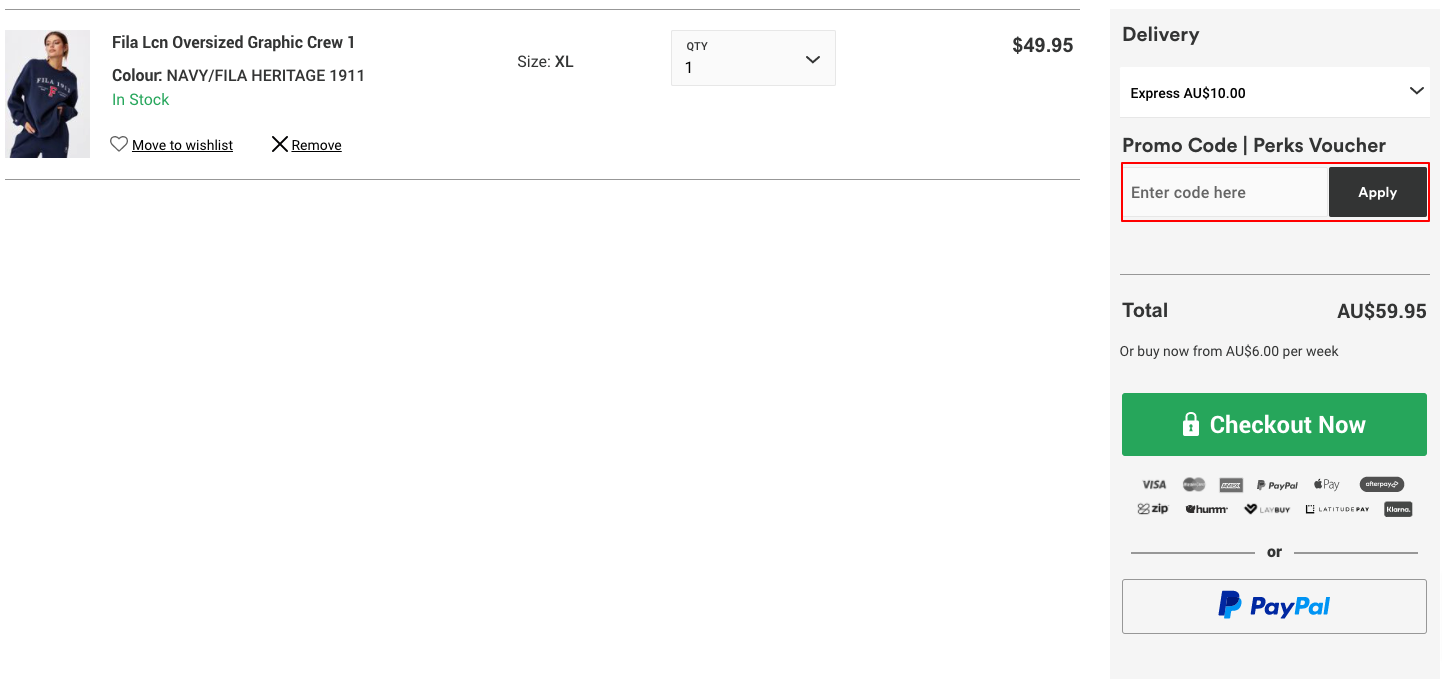Click the heart icon next to Move to wishlist
This screenshot has height=680, width=1442.
point(119,144)
